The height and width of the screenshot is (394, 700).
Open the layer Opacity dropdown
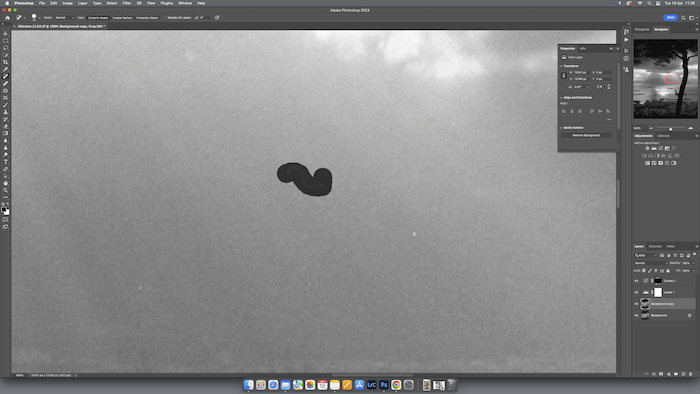point(693,263)
